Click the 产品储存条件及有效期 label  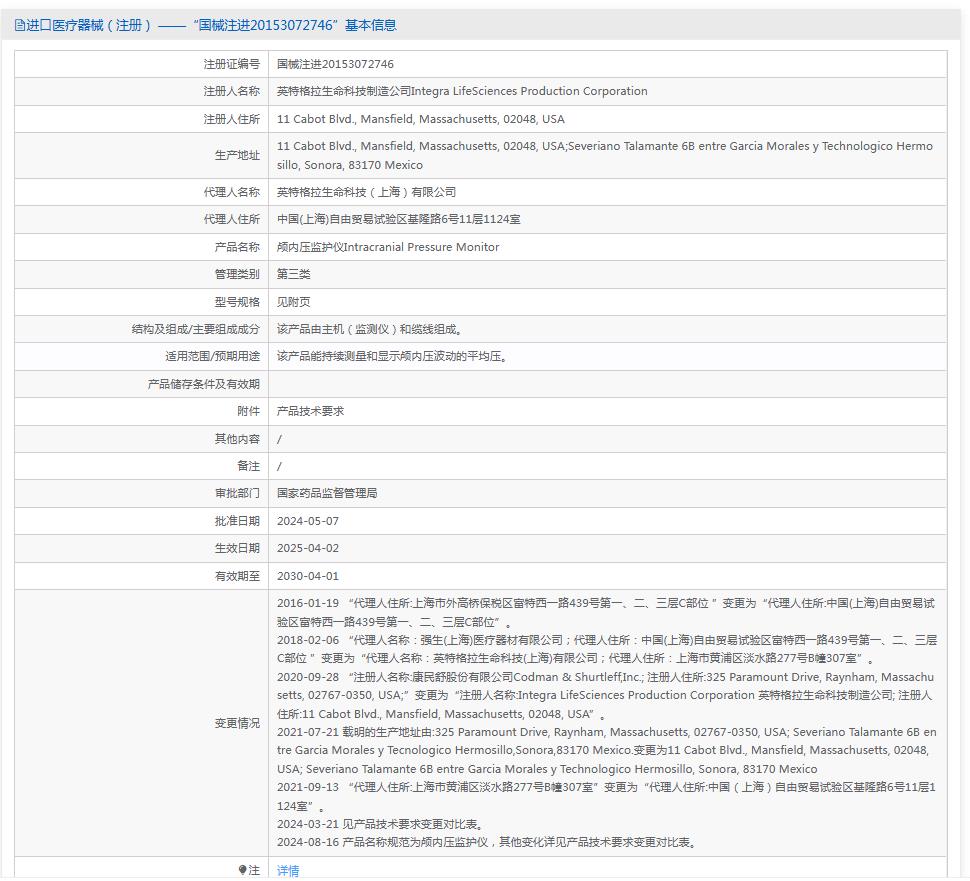pos(204,384)
